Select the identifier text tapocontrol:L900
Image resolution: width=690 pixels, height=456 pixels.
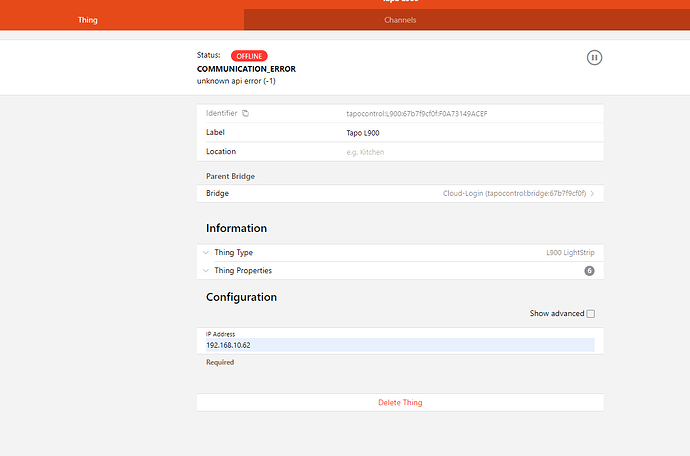click(417, 114)
